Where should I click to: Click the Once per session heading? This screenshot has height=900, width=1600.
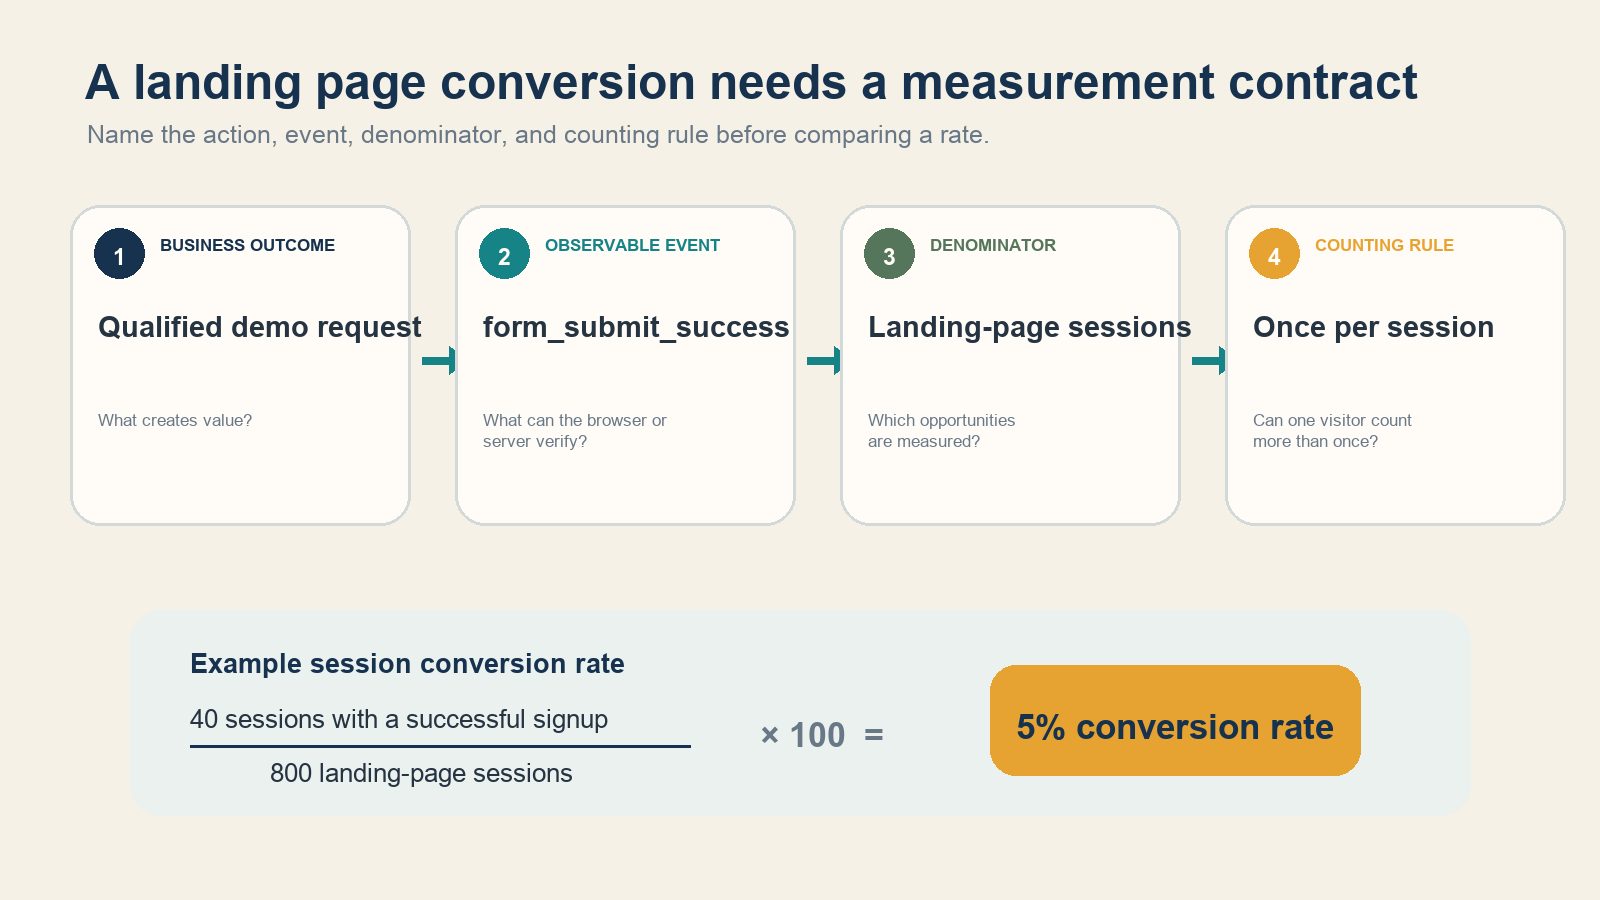pos(1373,328)
